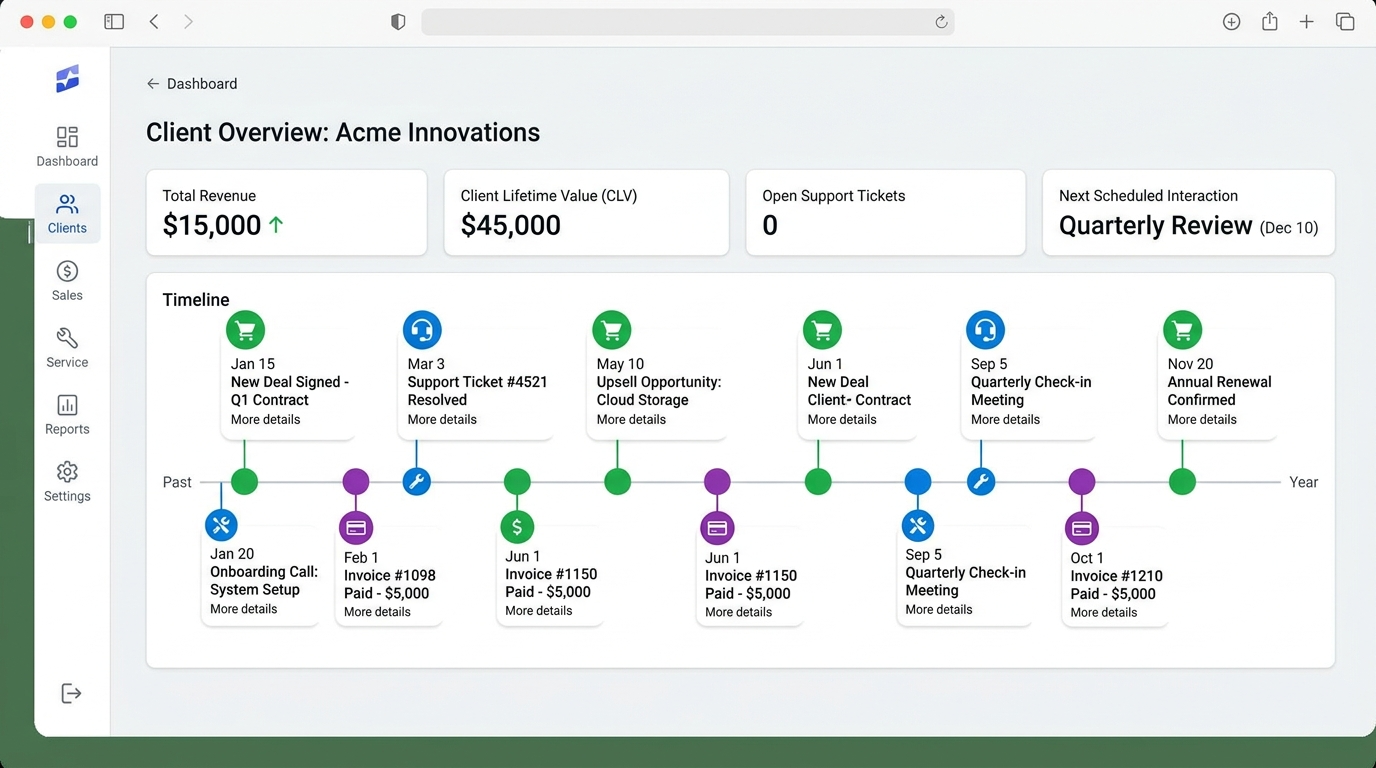Click the headset icon above Mar 3
Image resolution: width=1376 pixels, height=768 pixels.
pos(422,330)
